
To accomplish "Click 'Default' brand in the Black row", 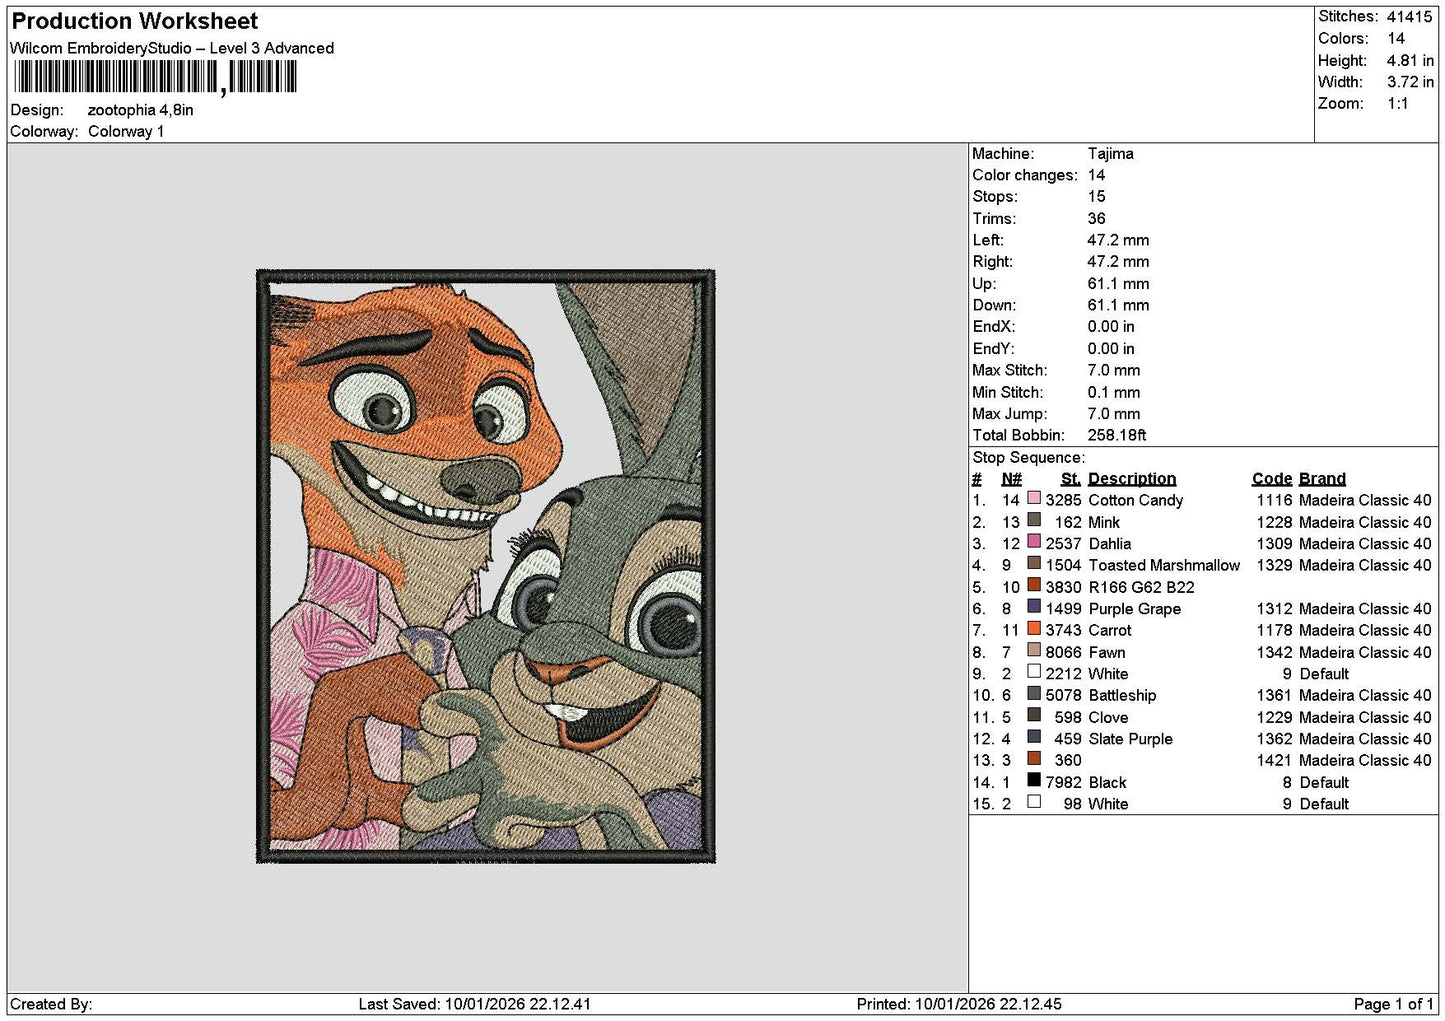I will 1324,782.
